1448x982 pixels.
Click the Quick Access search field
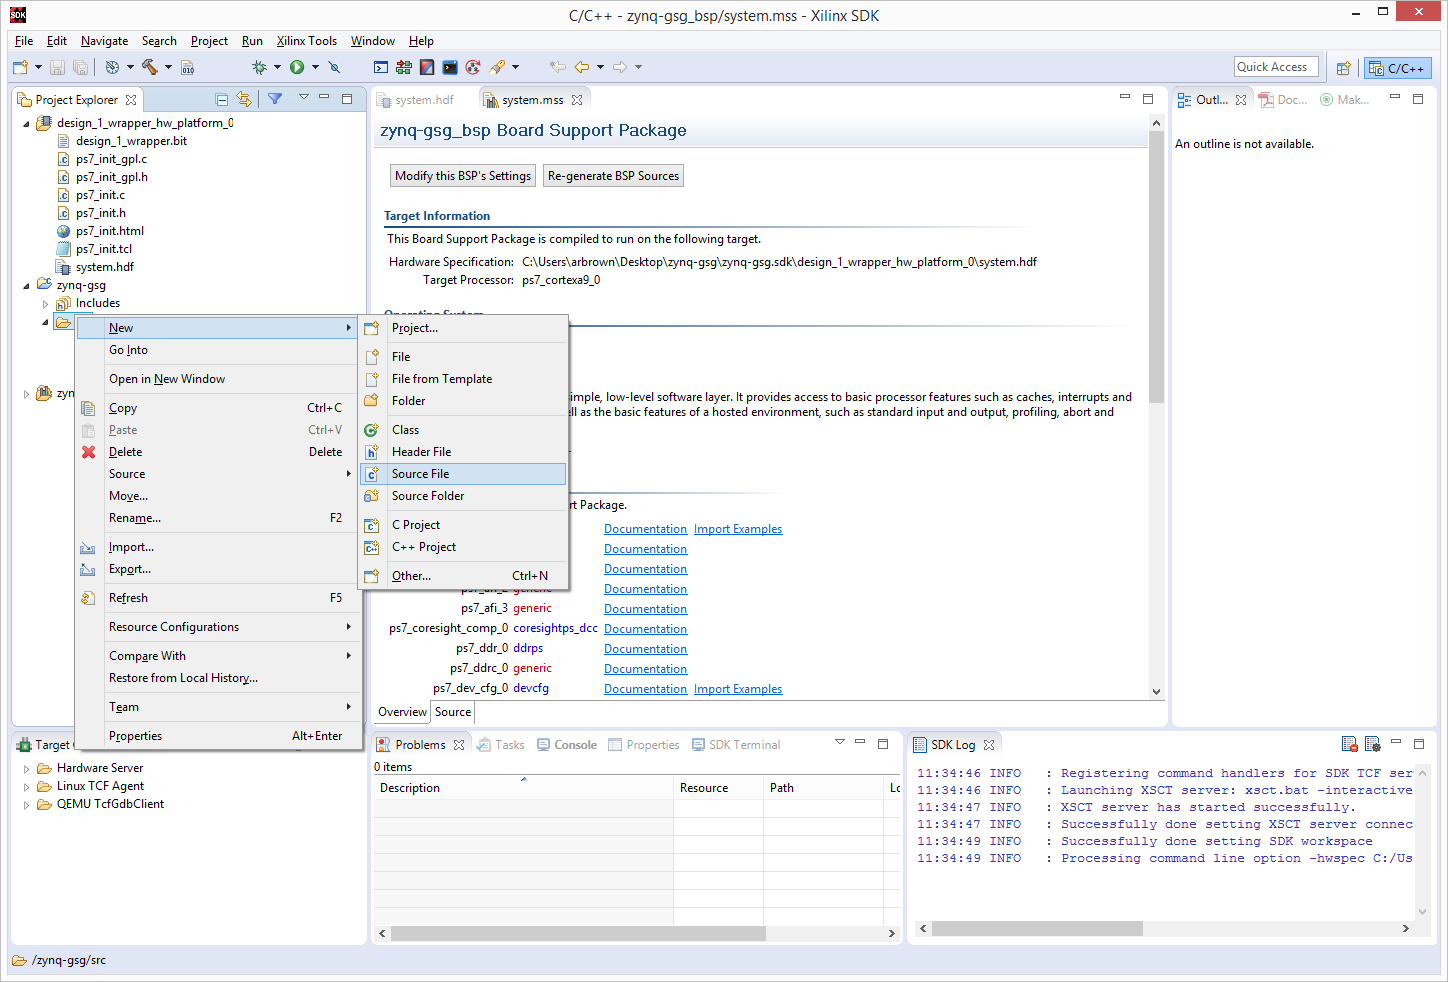tap(1276, 67)
